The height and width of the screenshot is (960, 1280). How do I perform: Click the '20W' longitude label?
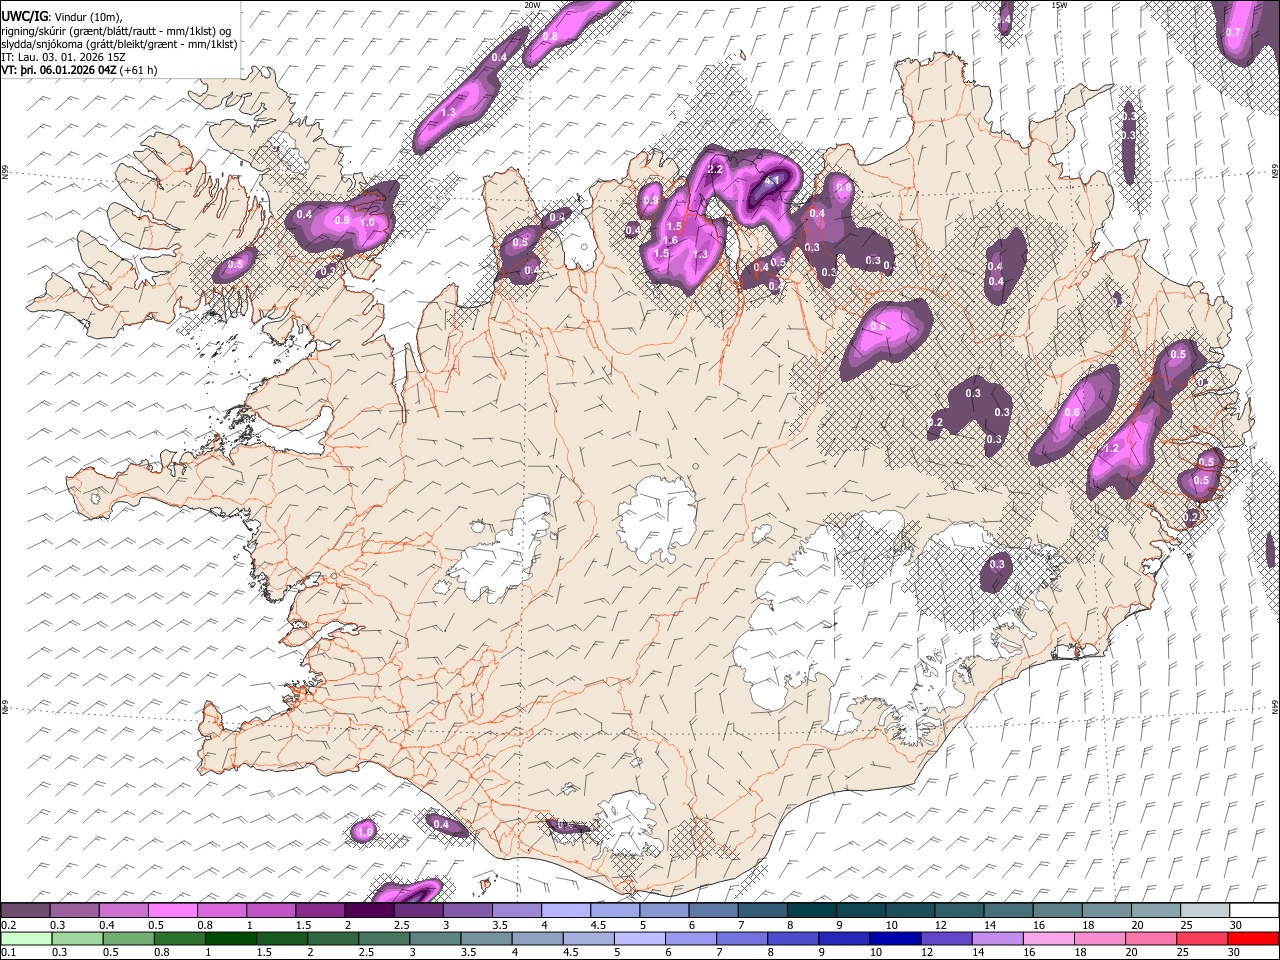click(532, 5)
